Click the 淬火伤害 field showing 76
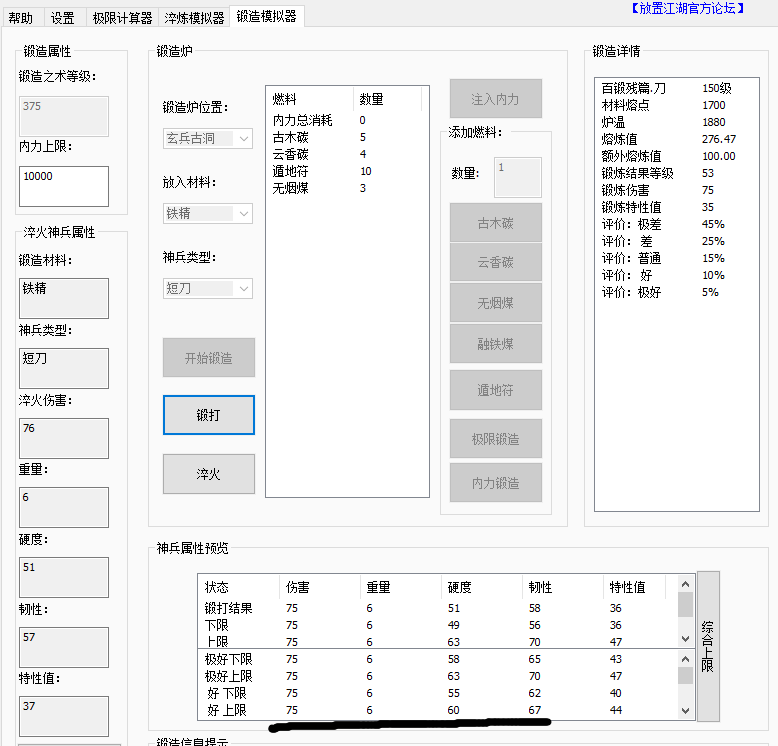The width and height of the screenshot is (778, 746). click(64, 438)
